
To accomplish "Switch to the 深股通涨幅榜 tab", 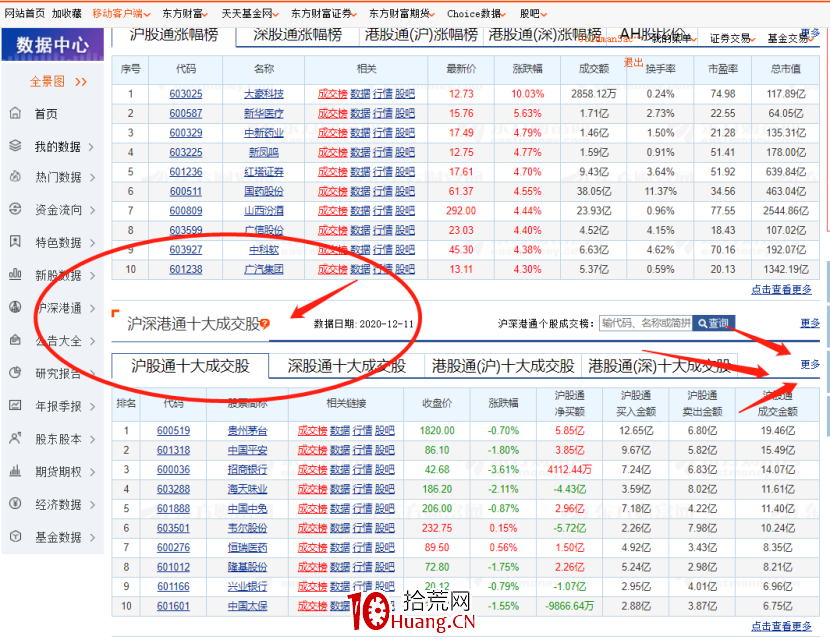I will (297, 35).
